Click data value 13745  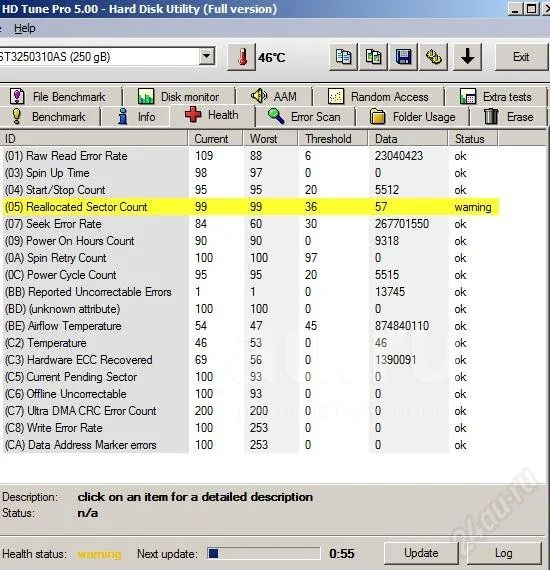click(390, 292)
